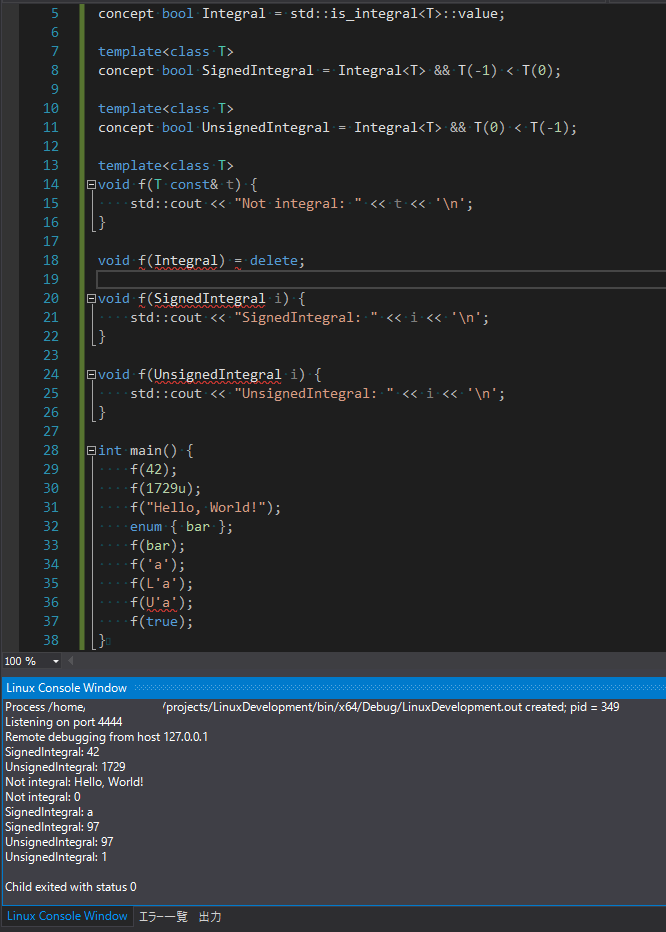Click 'UnsignedIntegral' parameter type on line 24
Viewport: 666px width, 932px height.
(x=218, y=374)
